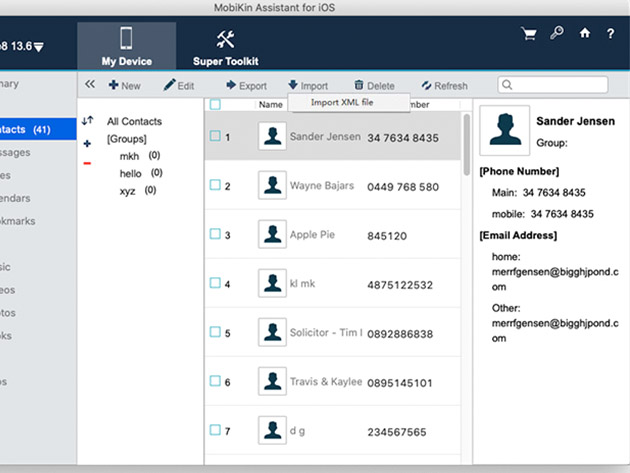Click the Import toolbar button
Image resolution: width=630 pixels, height=473 pixels.
coord(308,86)
